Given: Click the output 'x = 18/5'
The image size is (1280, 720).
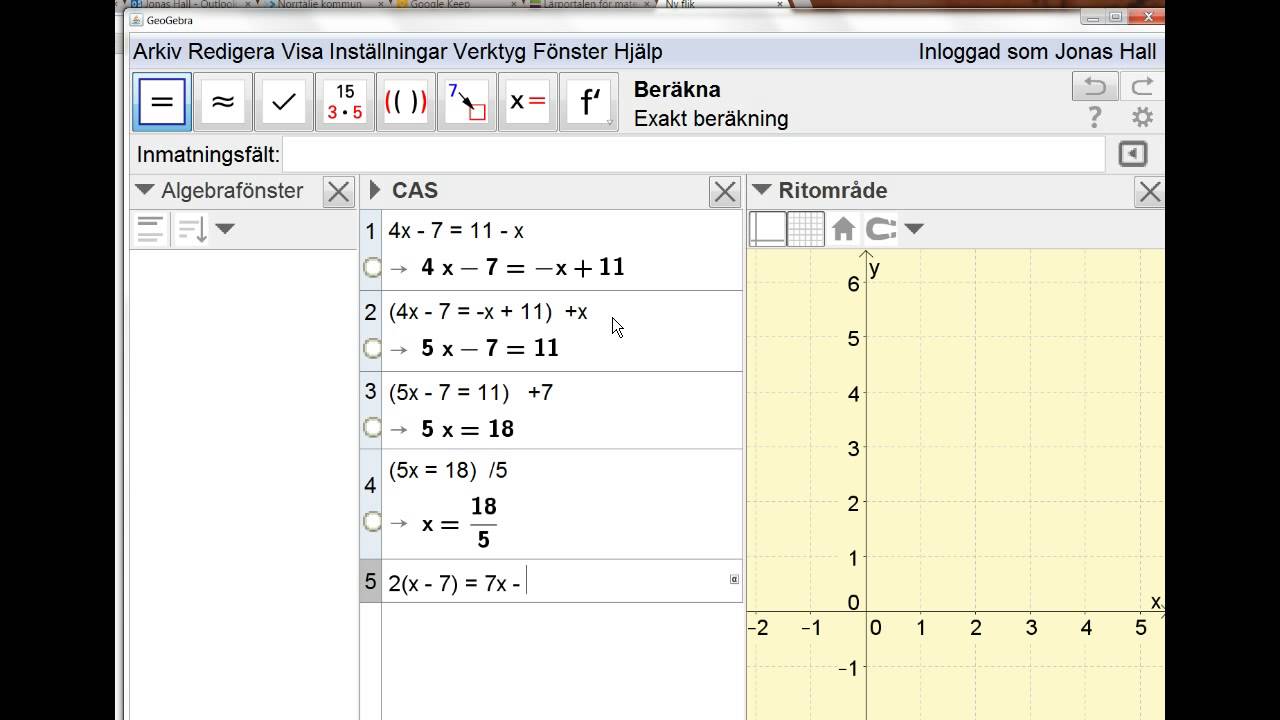Looking at the screenshot, I should [x=459, y=522].
